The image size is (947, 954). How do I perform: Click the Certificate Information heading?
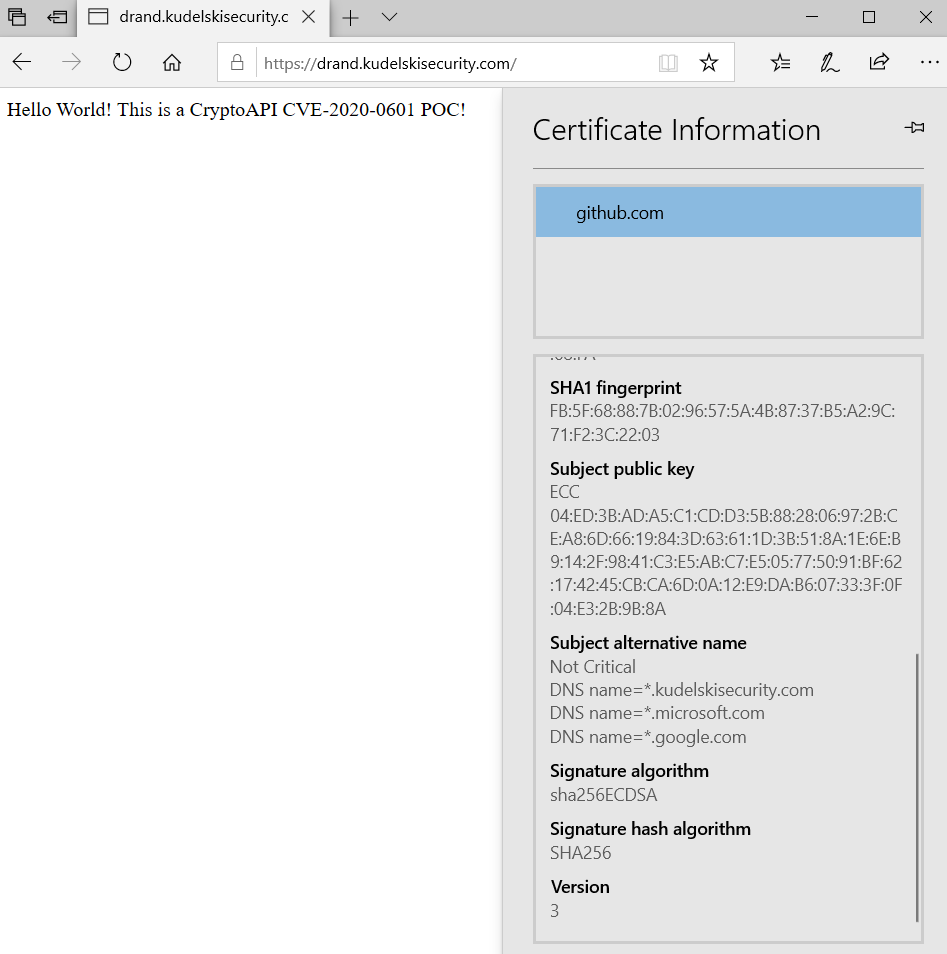(677, 130)
